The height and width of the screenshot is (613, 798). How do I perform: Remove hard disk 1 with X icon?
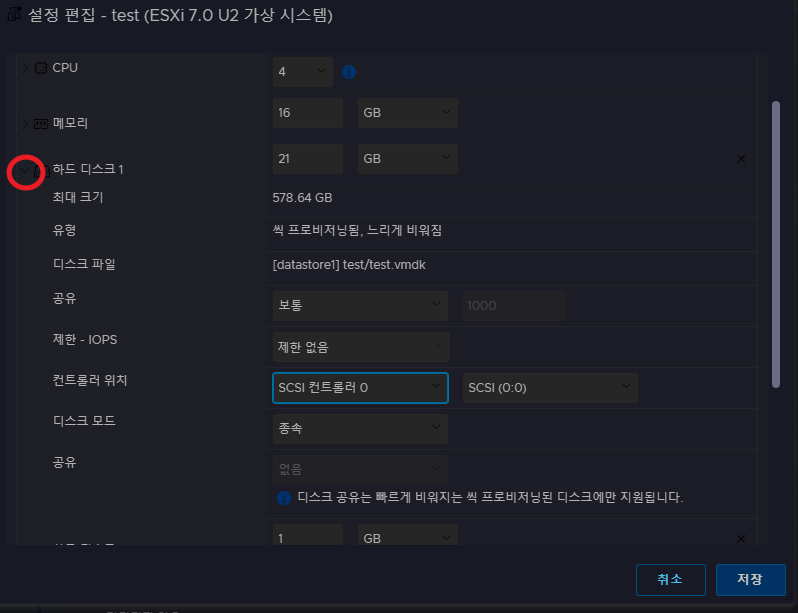(x=741, y=159)
